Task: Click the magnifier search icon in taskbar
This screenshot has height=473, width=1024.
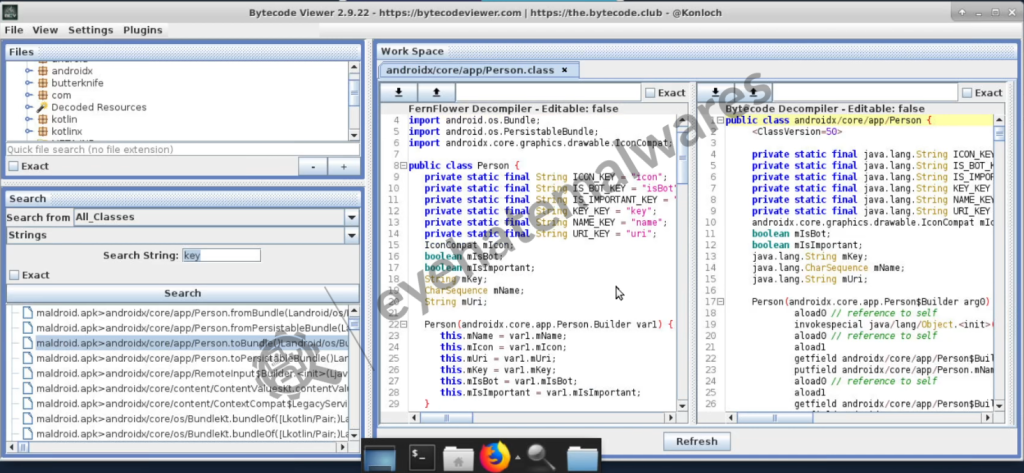Action: [x=540, y=457]
